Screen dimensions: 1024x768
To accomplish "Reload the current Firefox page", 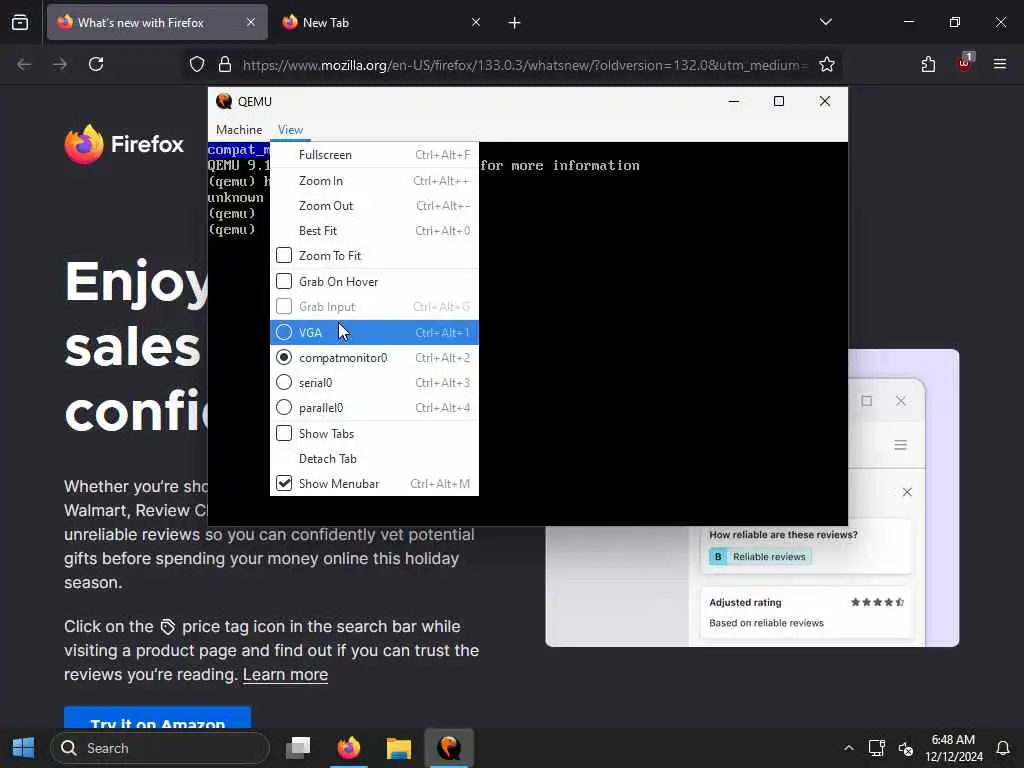I will [96, 64].
